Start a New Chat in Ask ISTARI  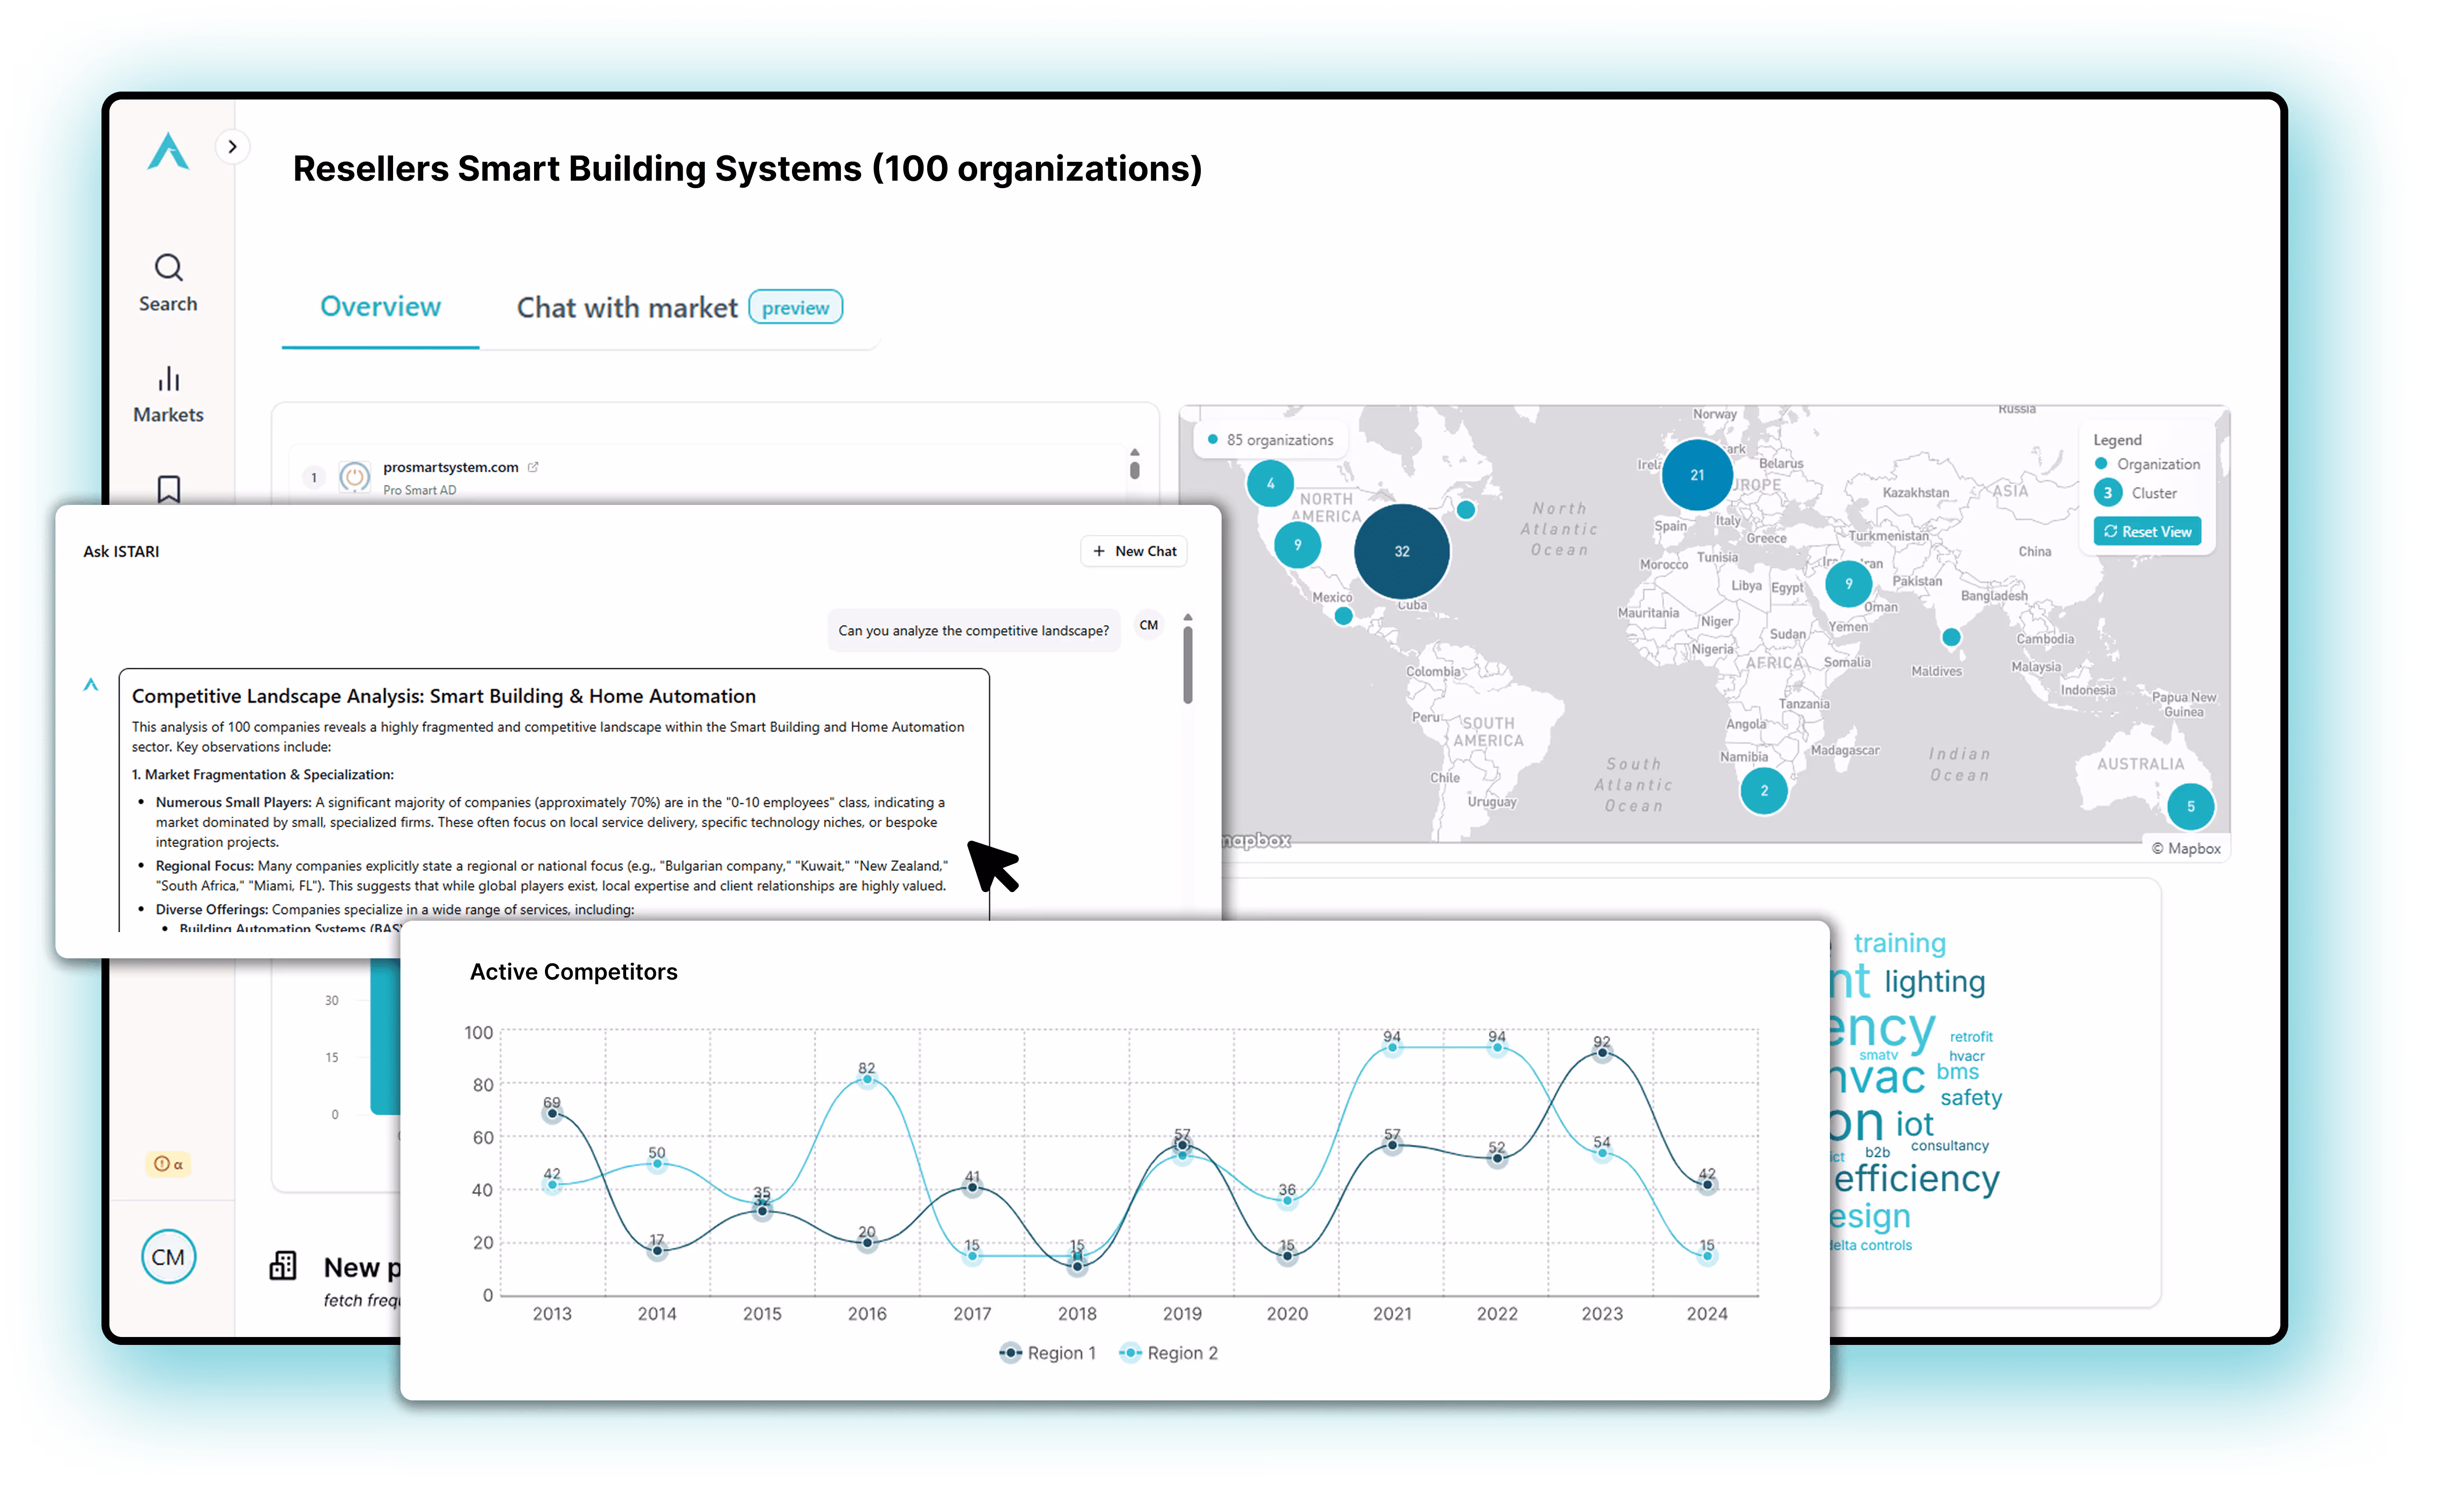(1134, 551)
